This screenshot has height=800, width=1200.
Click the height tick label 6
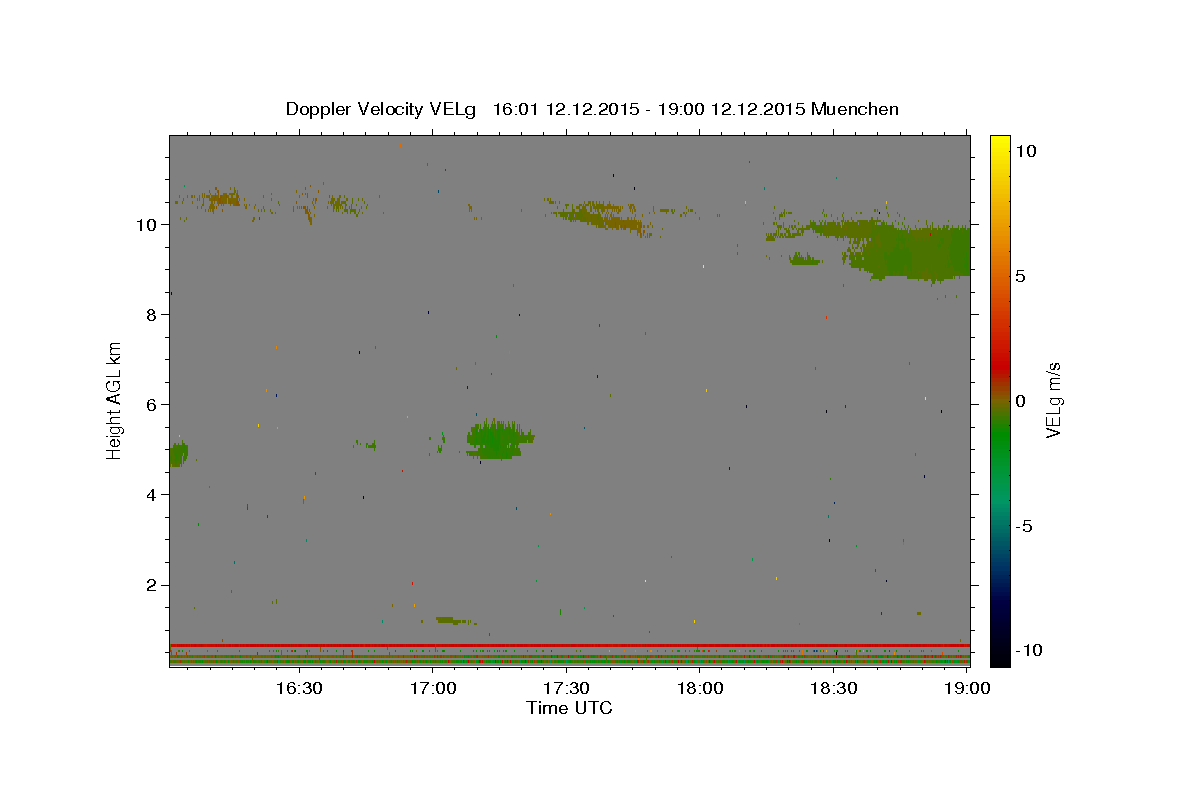point(152,405)
